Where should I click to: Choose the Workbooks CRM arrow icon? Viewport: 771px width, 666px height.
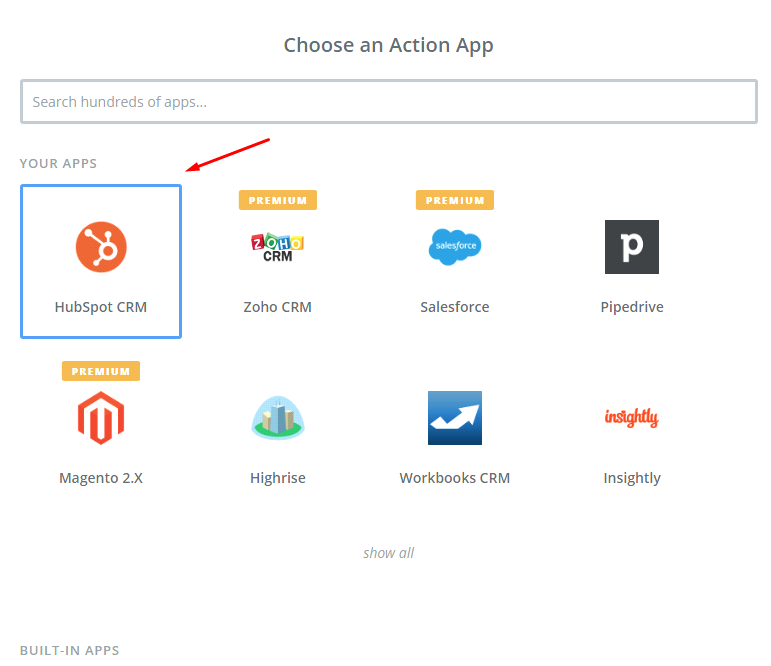[455, 418]
